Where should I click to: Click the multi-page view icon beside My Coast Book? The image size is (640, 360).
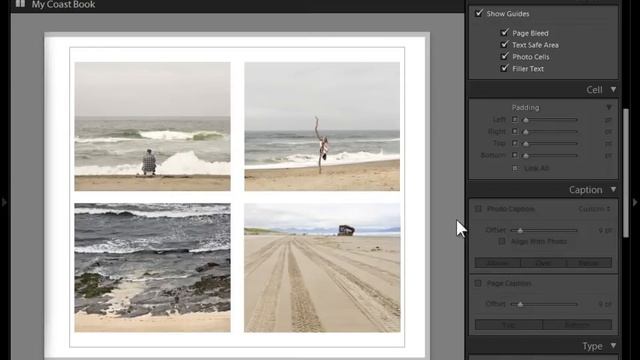point(20,4)
